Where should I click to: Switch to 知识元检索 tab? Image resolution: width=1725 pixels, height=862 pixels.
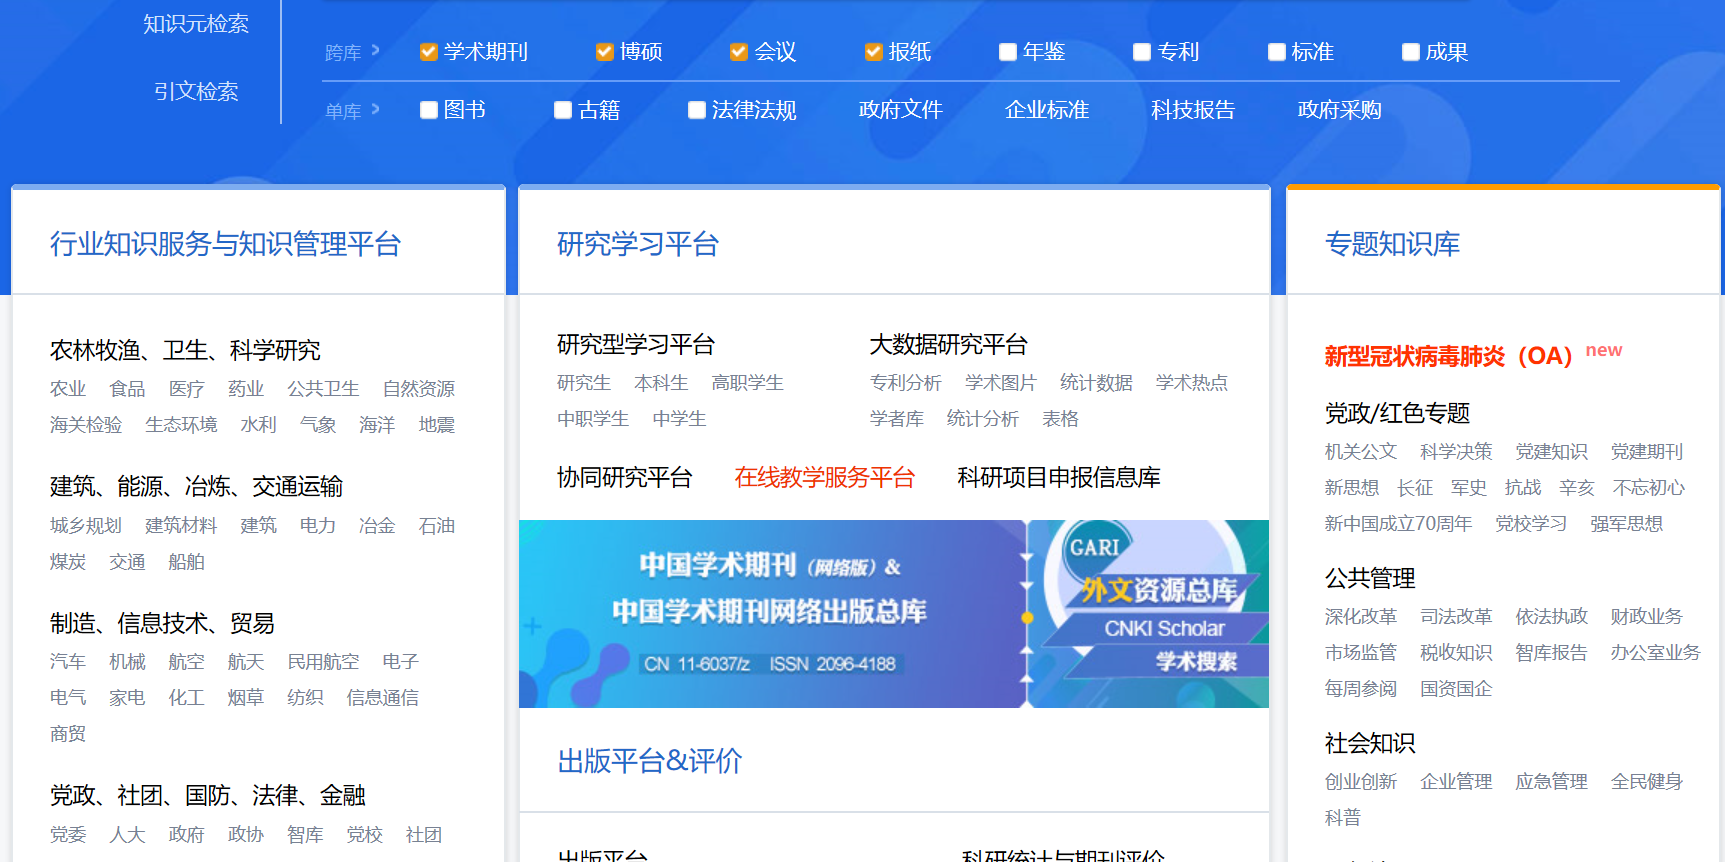click(196, 24)
